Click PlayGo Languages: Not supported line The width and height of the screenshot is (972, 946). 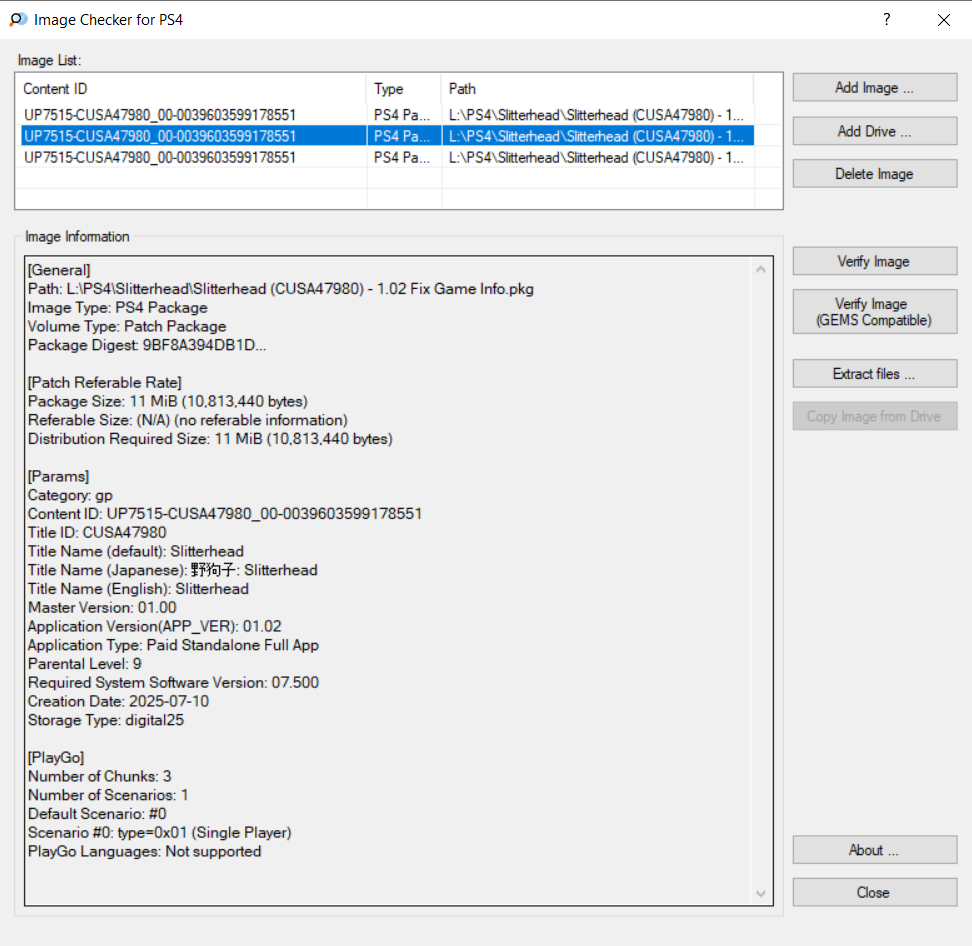[x=144, y=851]
